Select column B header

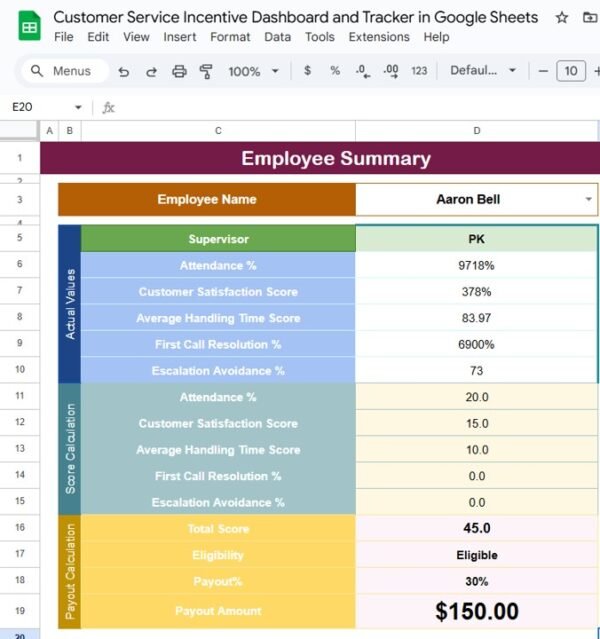70,130
